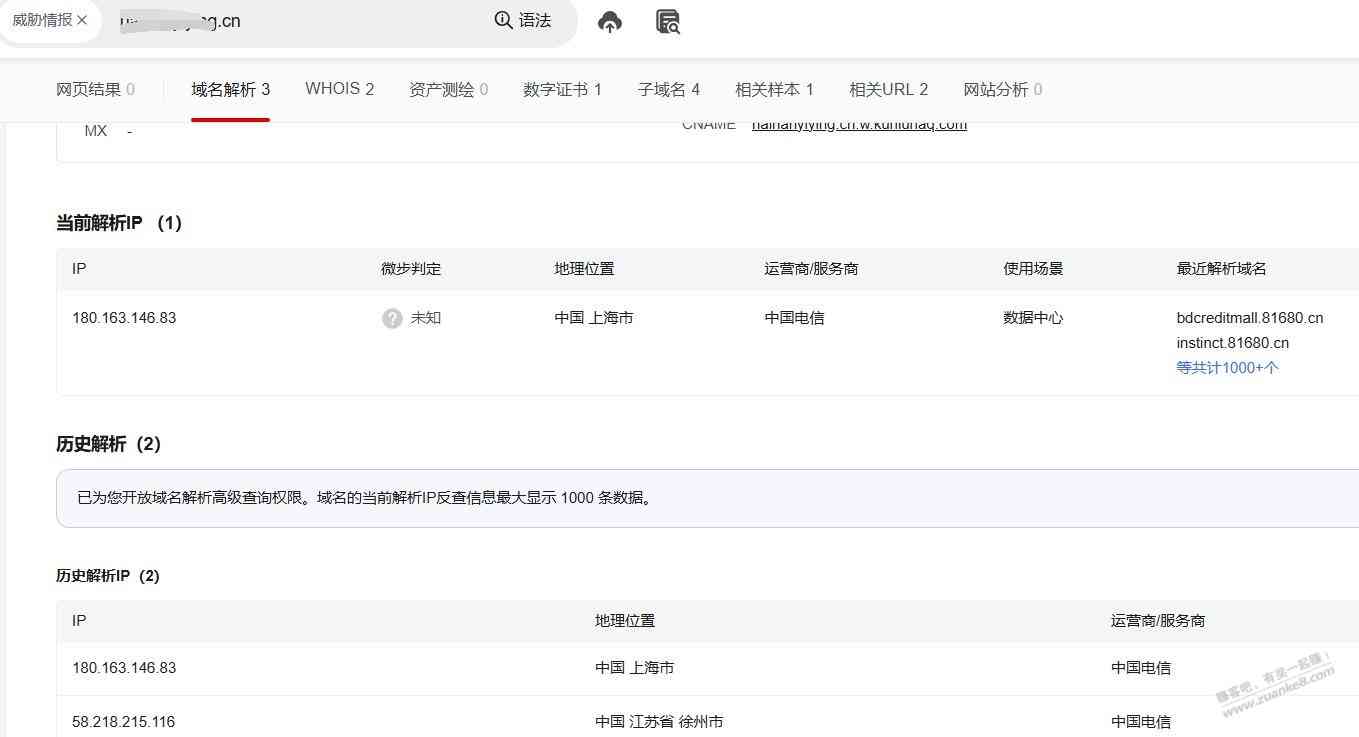Open the 语法 search syntax help
1359x737 pixels.
pyautogui.click(x=523, y=20)
